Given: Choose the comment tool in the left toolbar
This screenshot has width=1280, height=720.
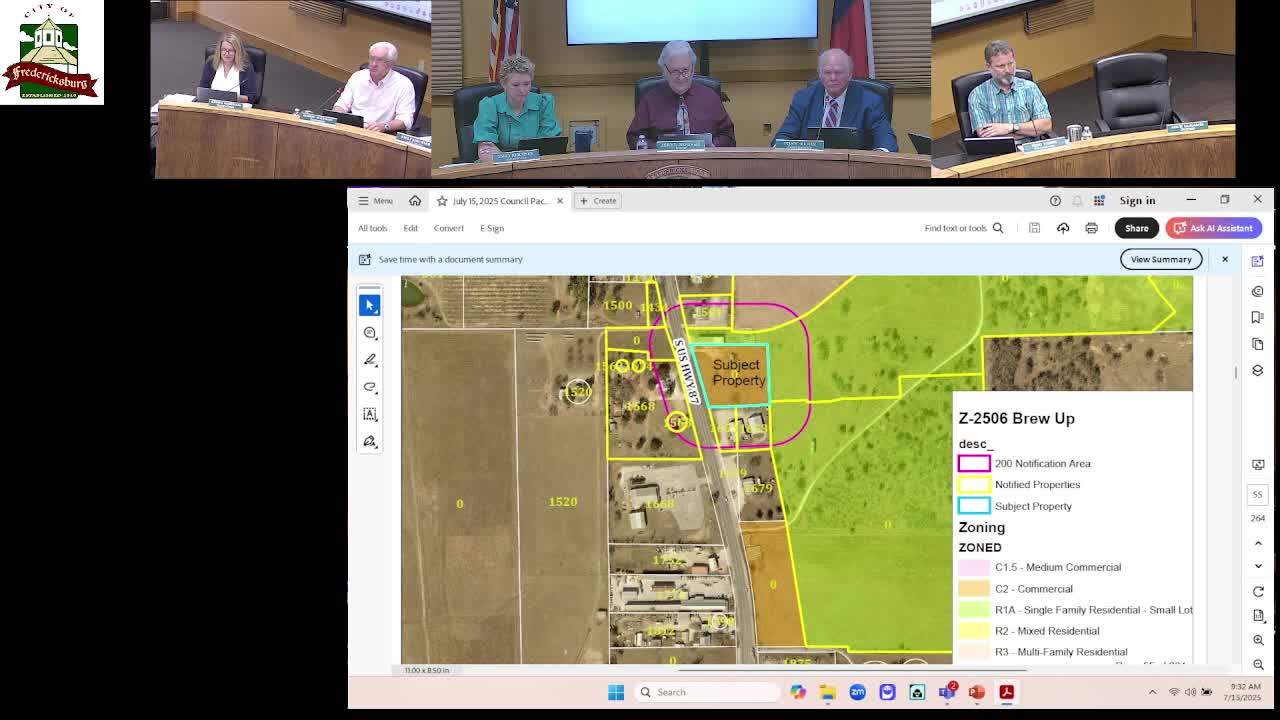Looking at the screenshot, I should pos(370,333).
